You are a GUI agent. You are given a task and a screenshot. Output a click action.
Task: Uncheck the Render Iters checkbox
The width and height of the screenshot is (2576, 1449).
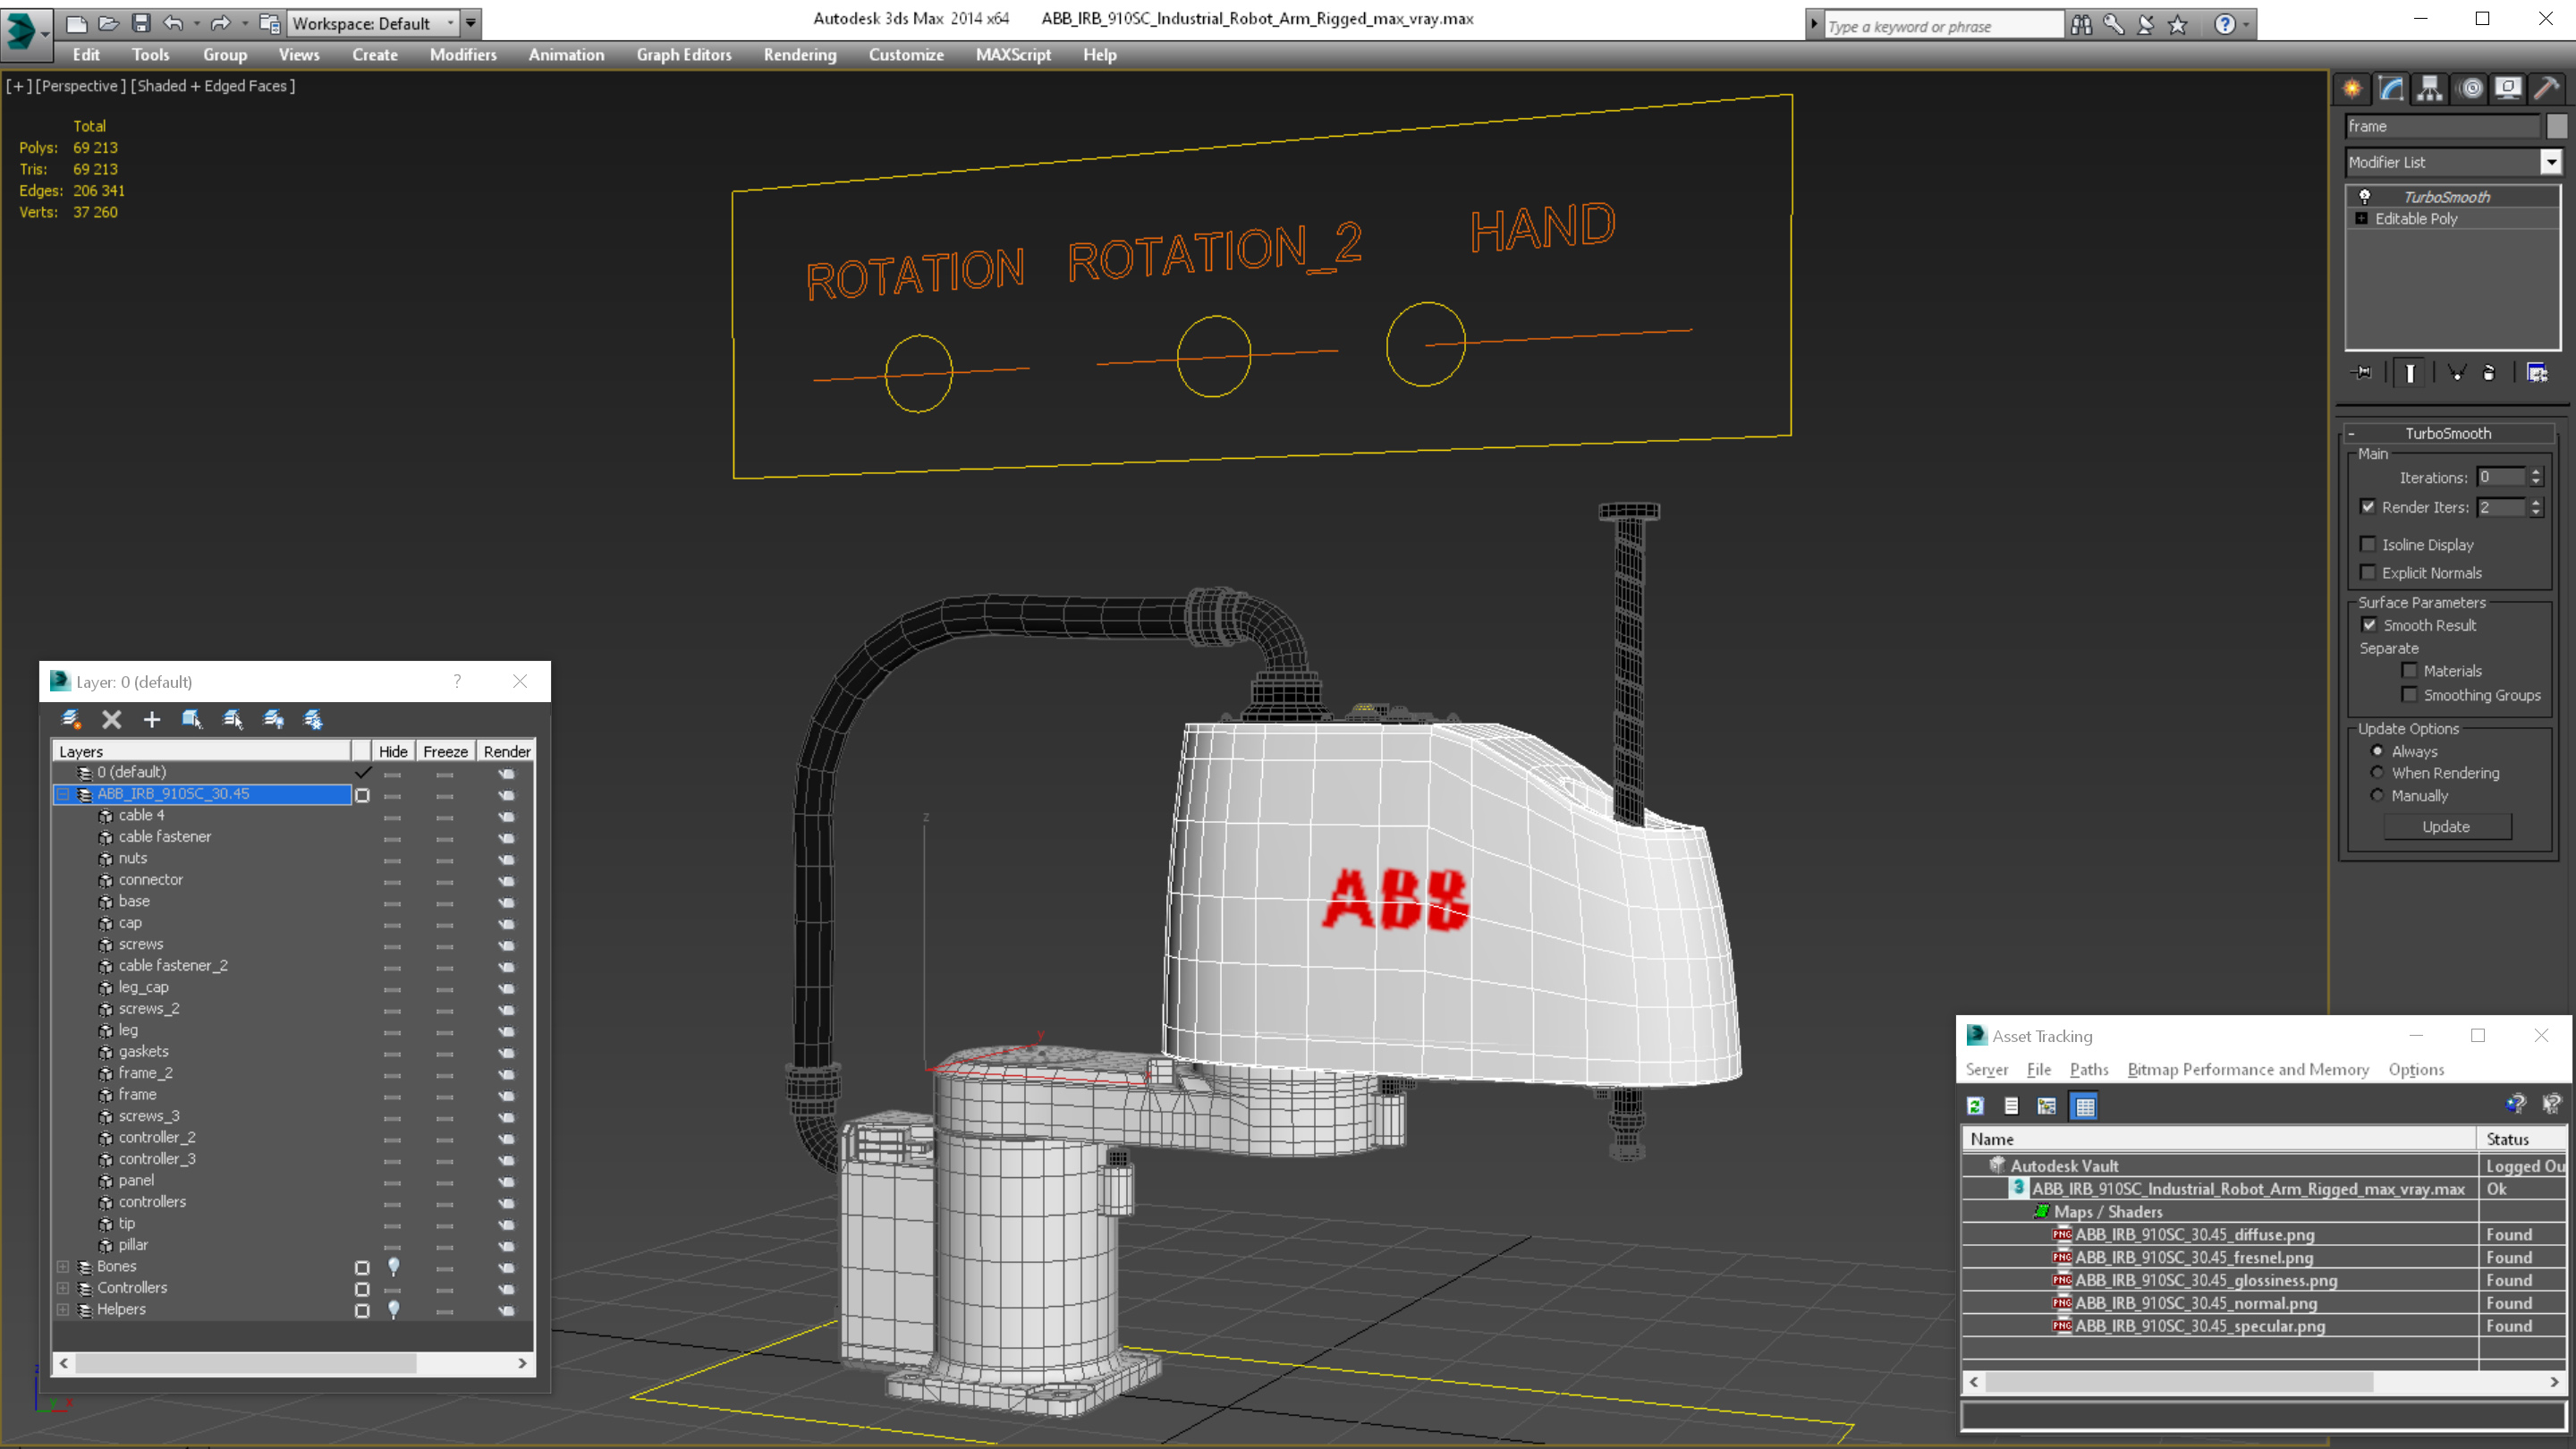click(x=2368, y=506)
